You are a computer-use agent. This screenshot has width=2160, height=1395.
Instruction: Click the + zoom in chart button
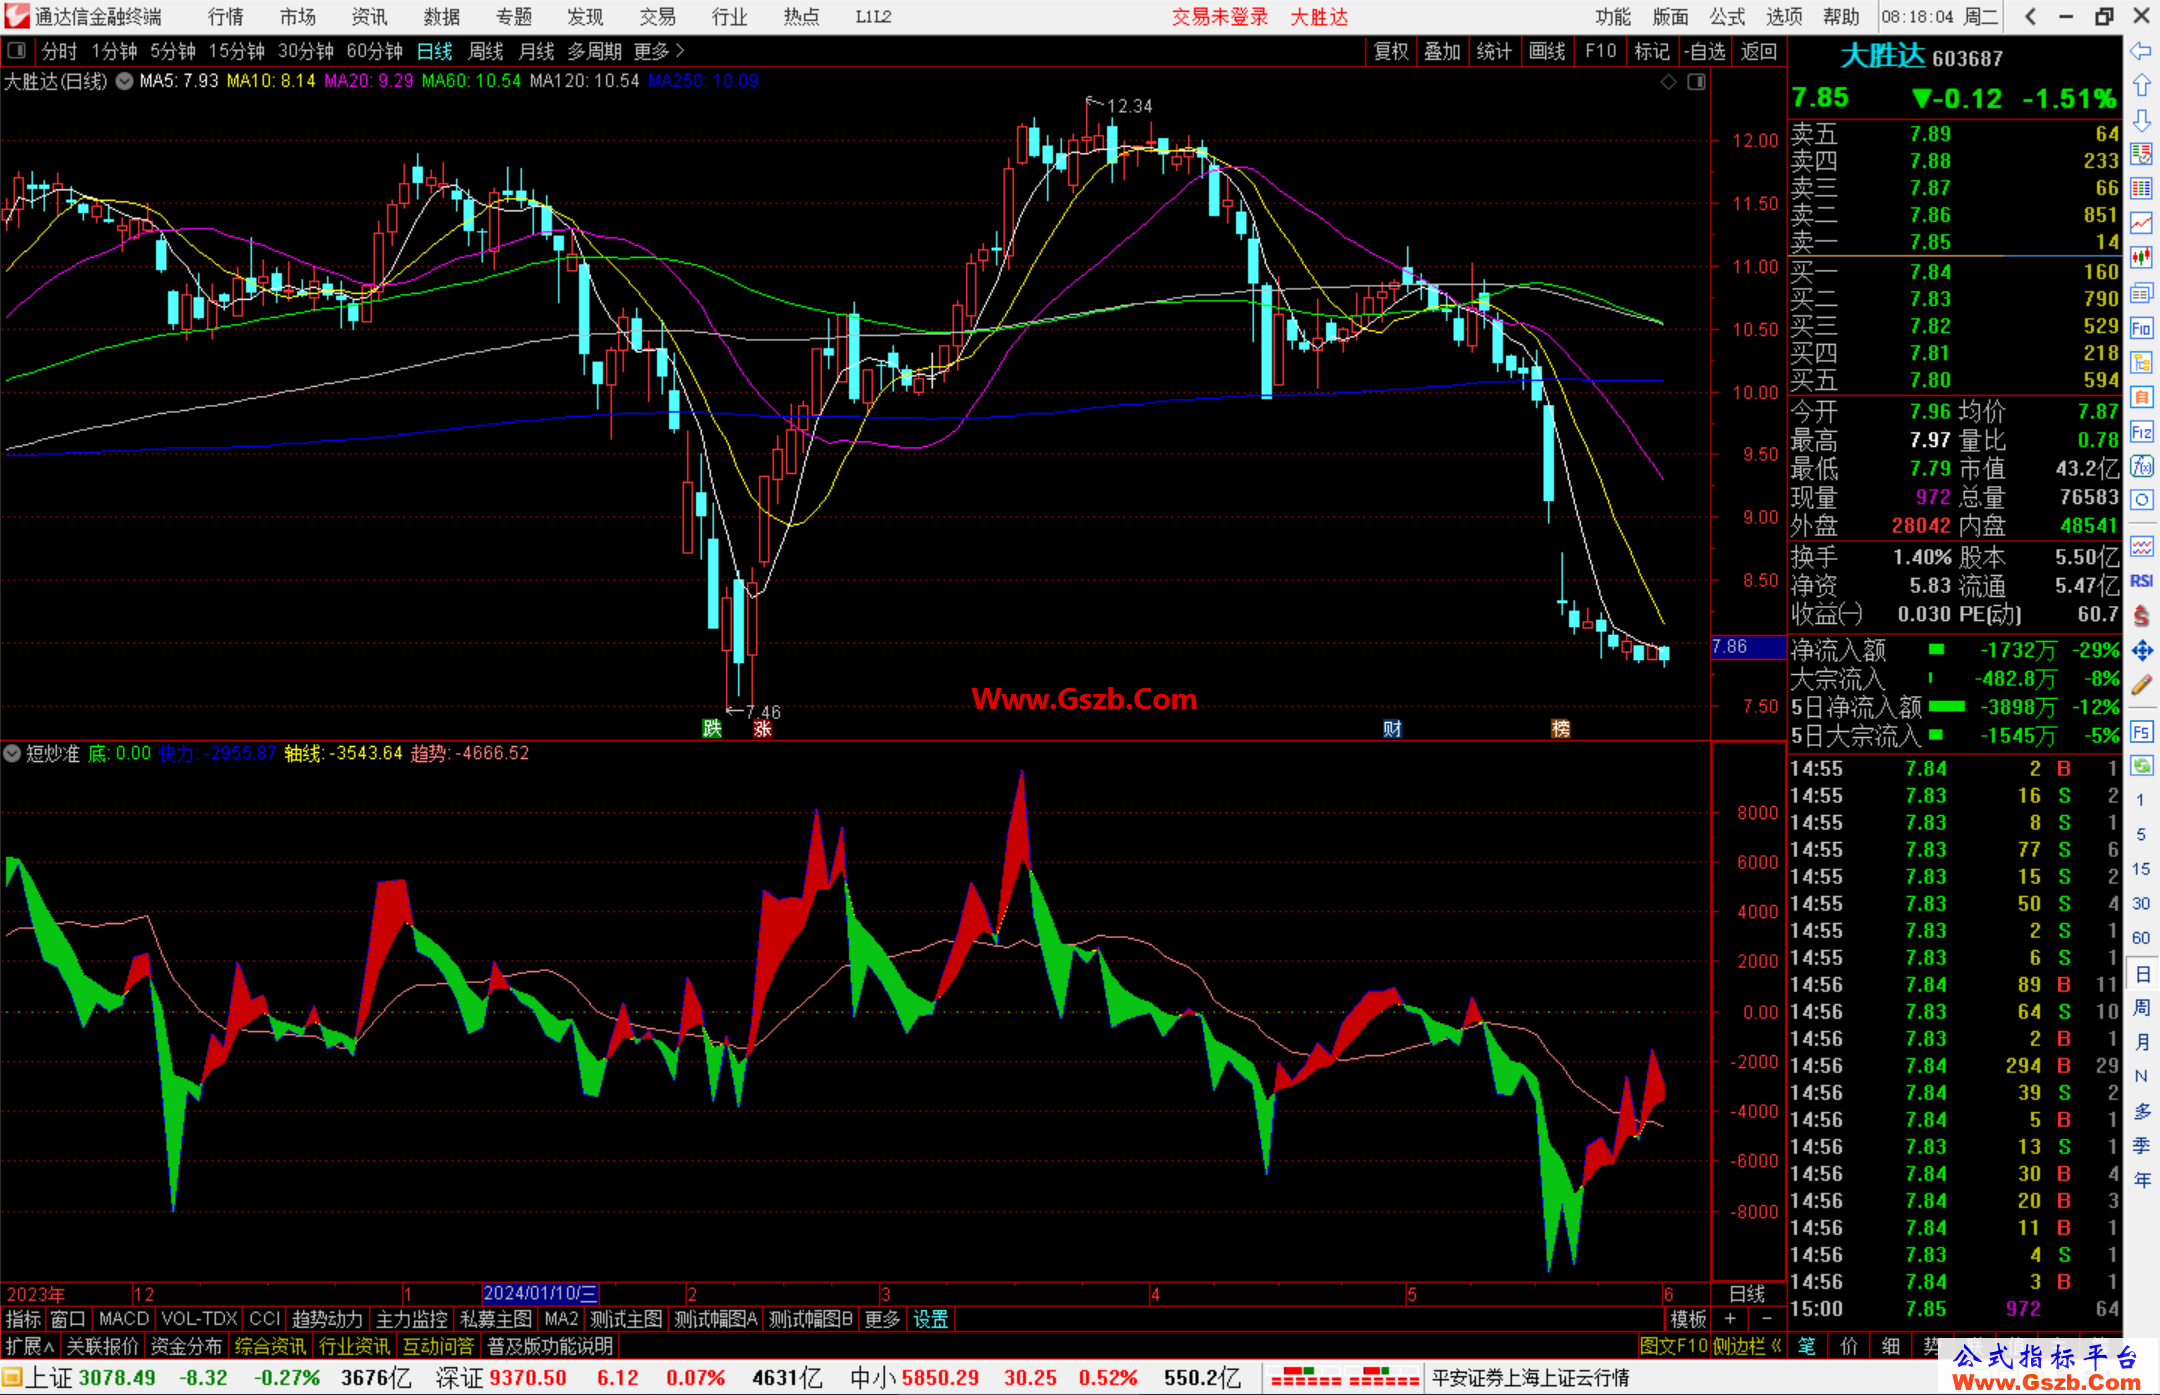click(1730, 1319)
